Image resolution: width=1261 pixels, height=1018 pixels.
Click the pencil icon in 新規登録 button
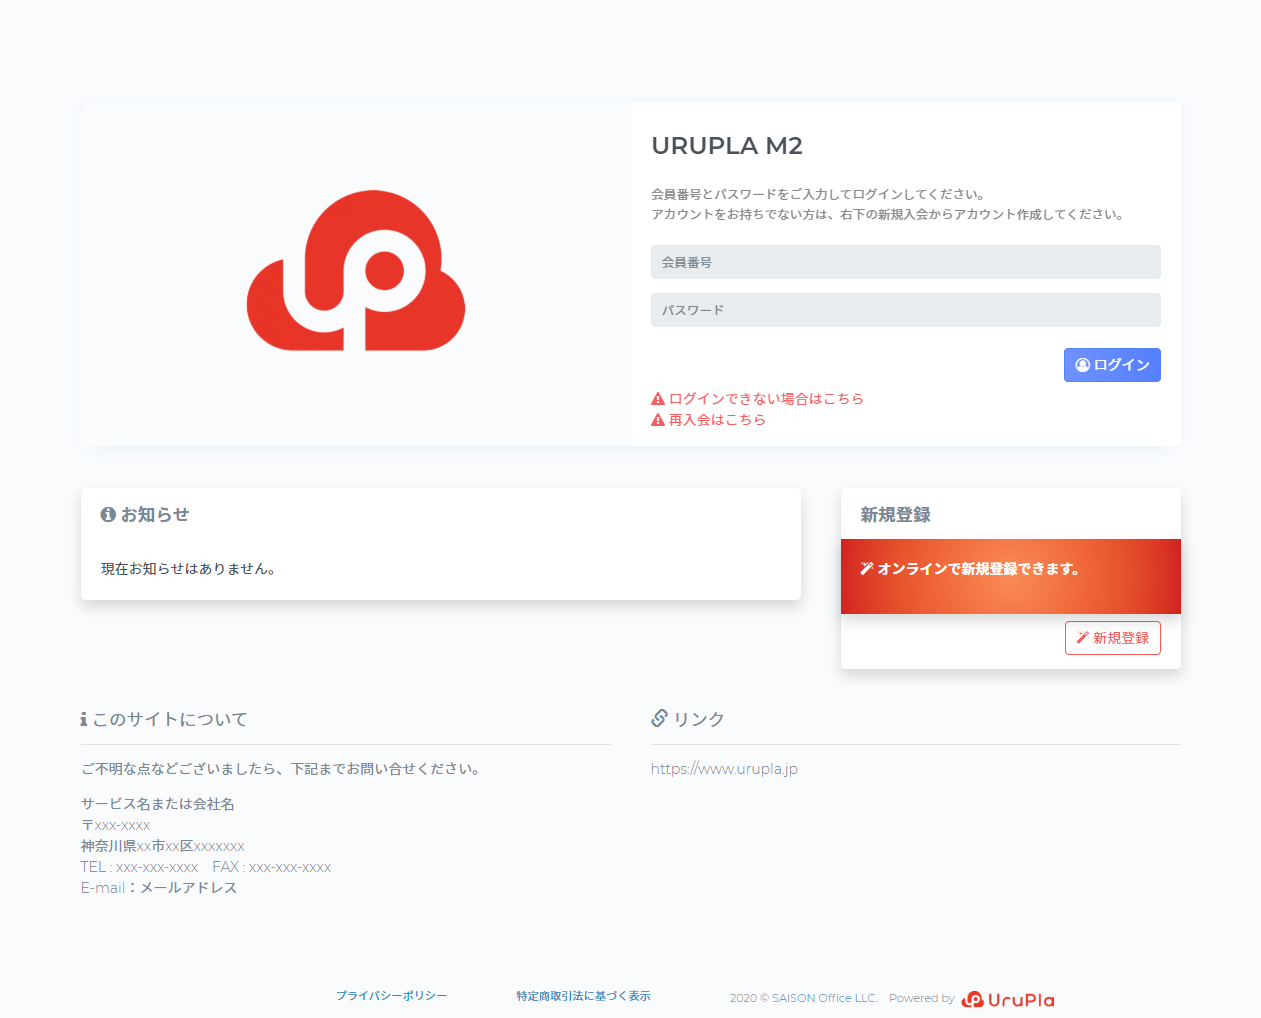1082,638
